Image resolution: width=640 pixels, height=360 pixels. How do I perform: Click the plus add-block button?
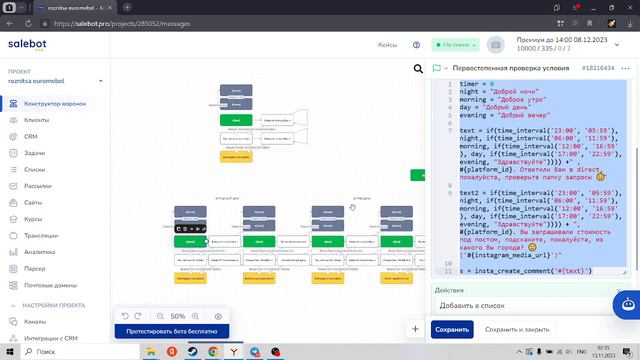pyautogui.click(x=415, y=329)
